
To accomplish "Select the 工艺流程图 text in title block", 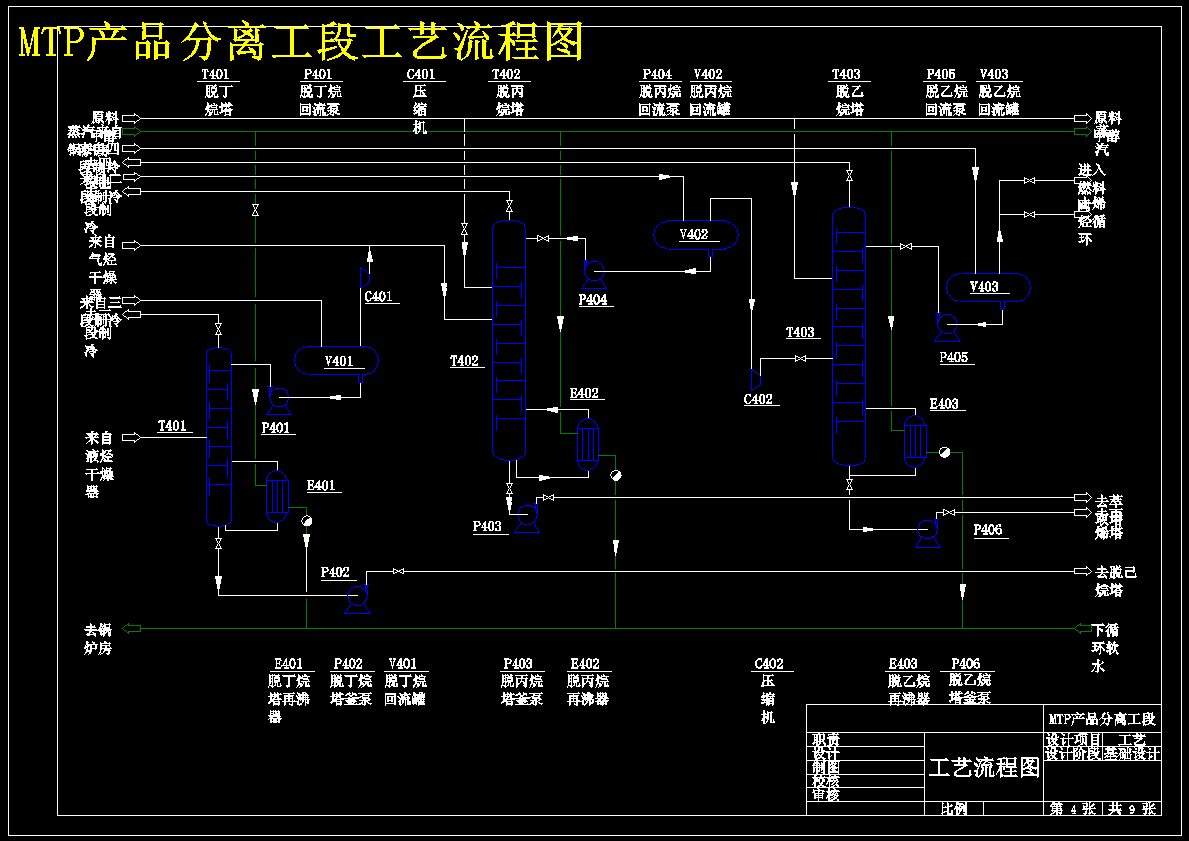I will tap(984, 767).
